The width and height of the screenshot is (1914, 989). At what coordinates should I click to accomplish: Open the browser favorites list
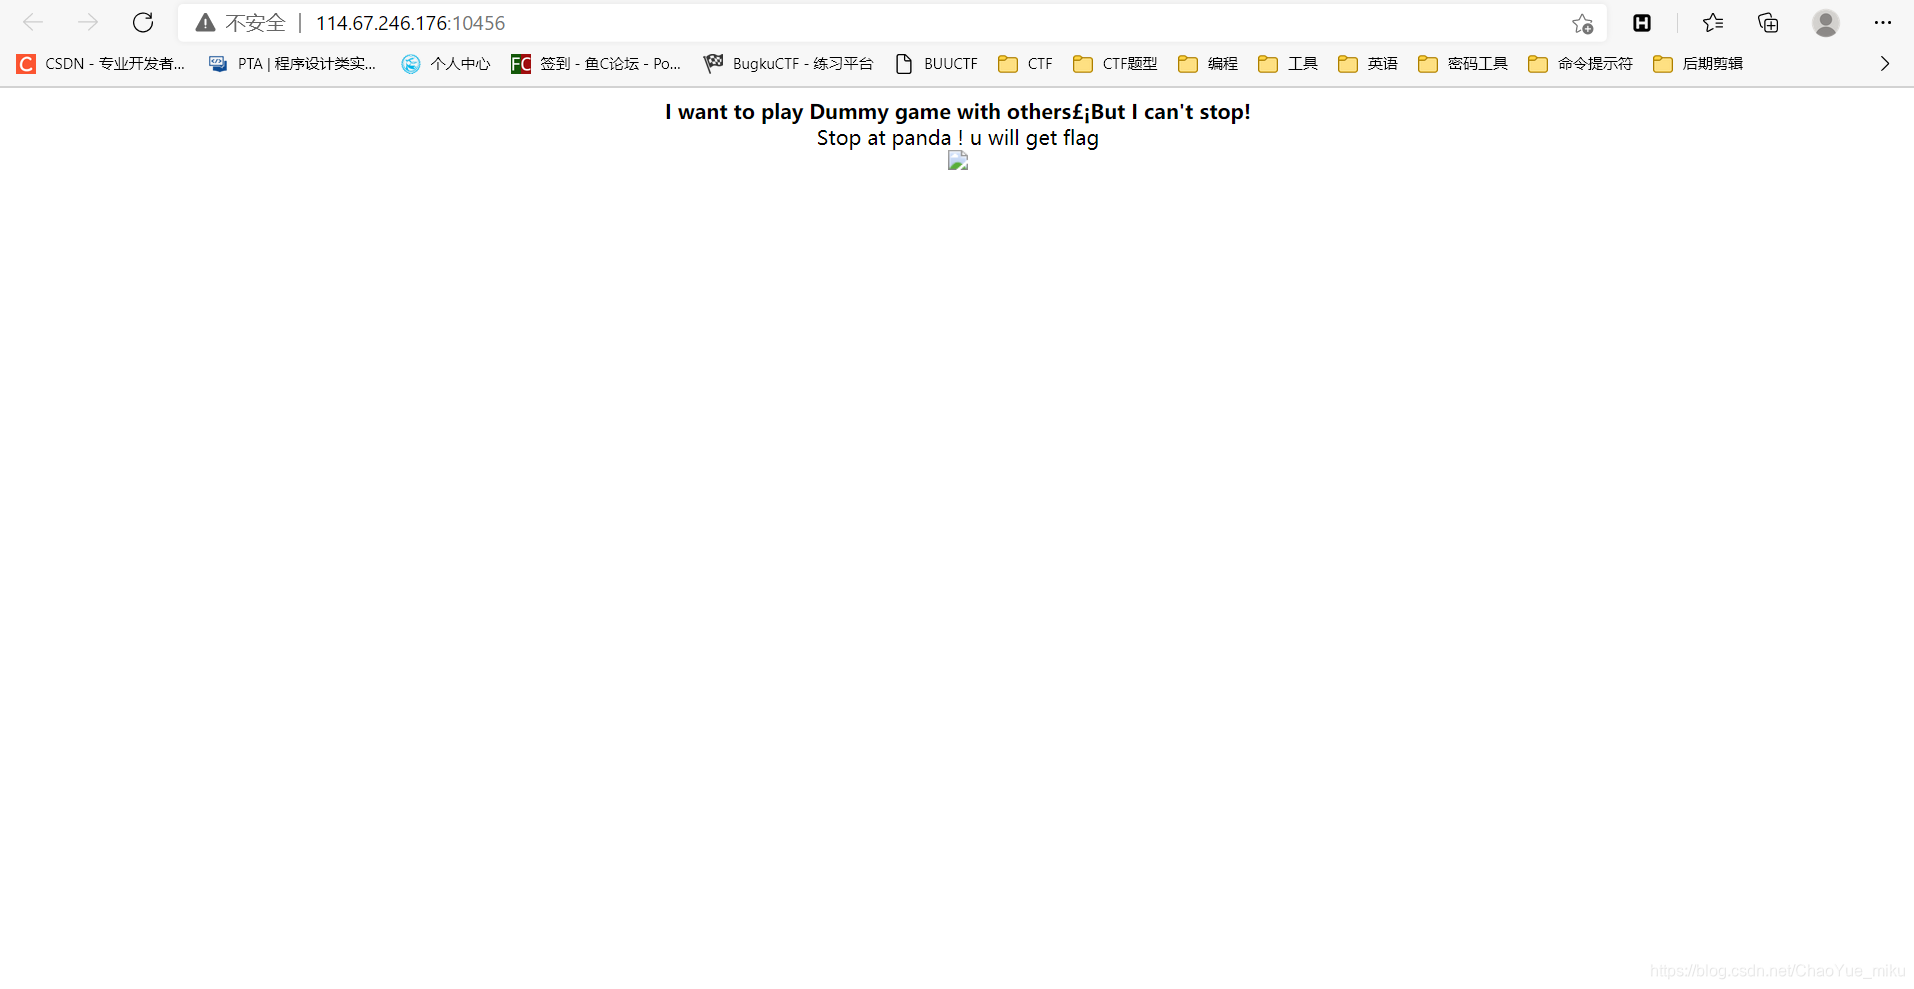[x=1713, y=22]
